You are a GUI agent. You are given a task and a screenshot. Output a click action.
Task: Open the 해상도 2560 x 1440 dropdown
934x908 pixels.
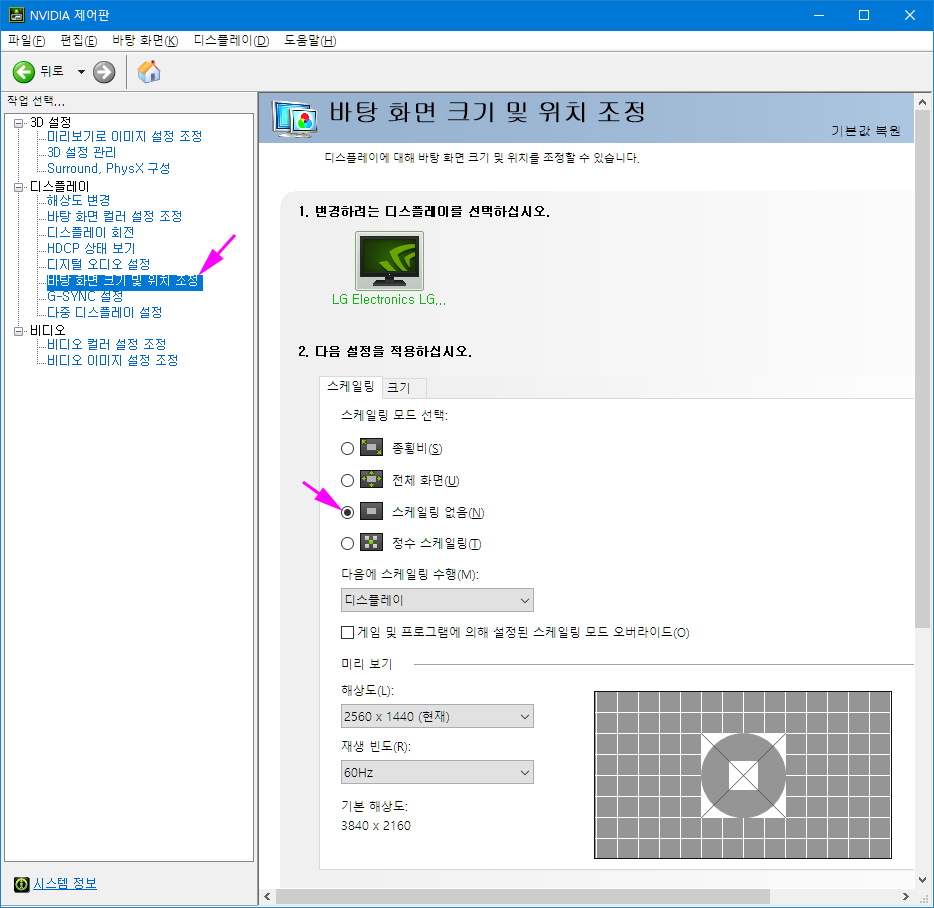(437, 716)
